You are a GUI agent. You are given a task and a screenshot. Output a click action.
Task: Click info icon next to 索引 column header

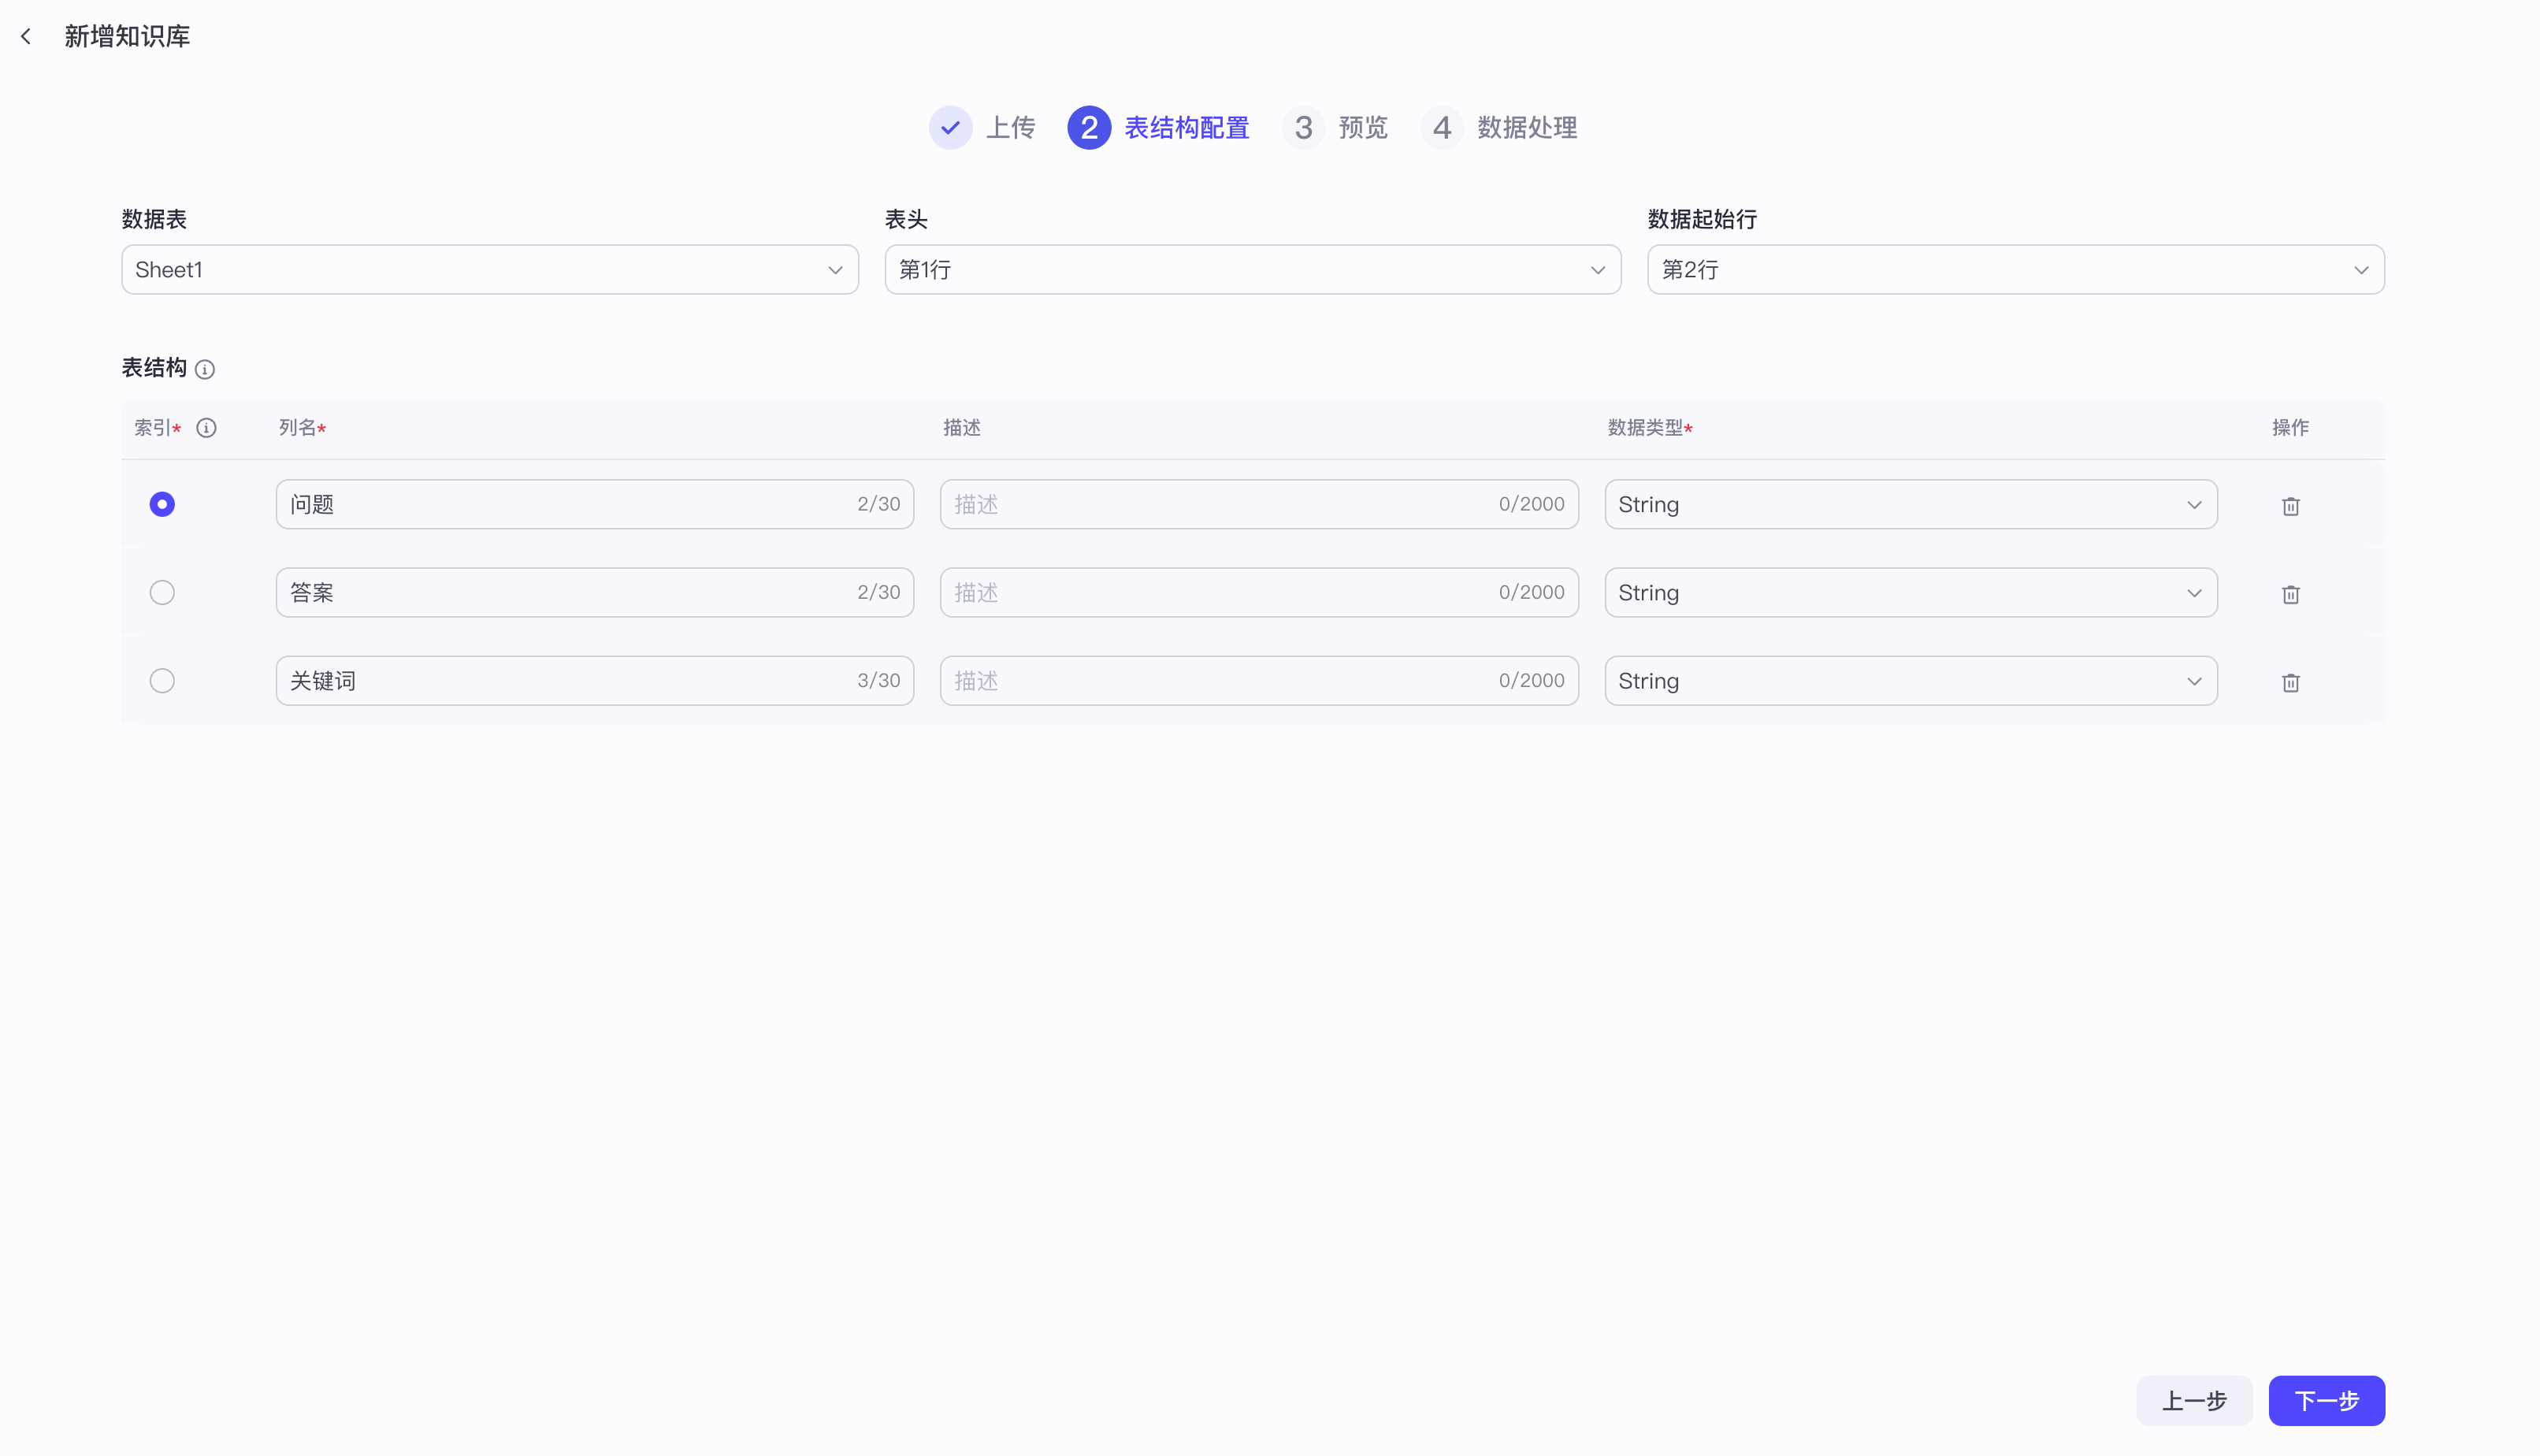206,428
